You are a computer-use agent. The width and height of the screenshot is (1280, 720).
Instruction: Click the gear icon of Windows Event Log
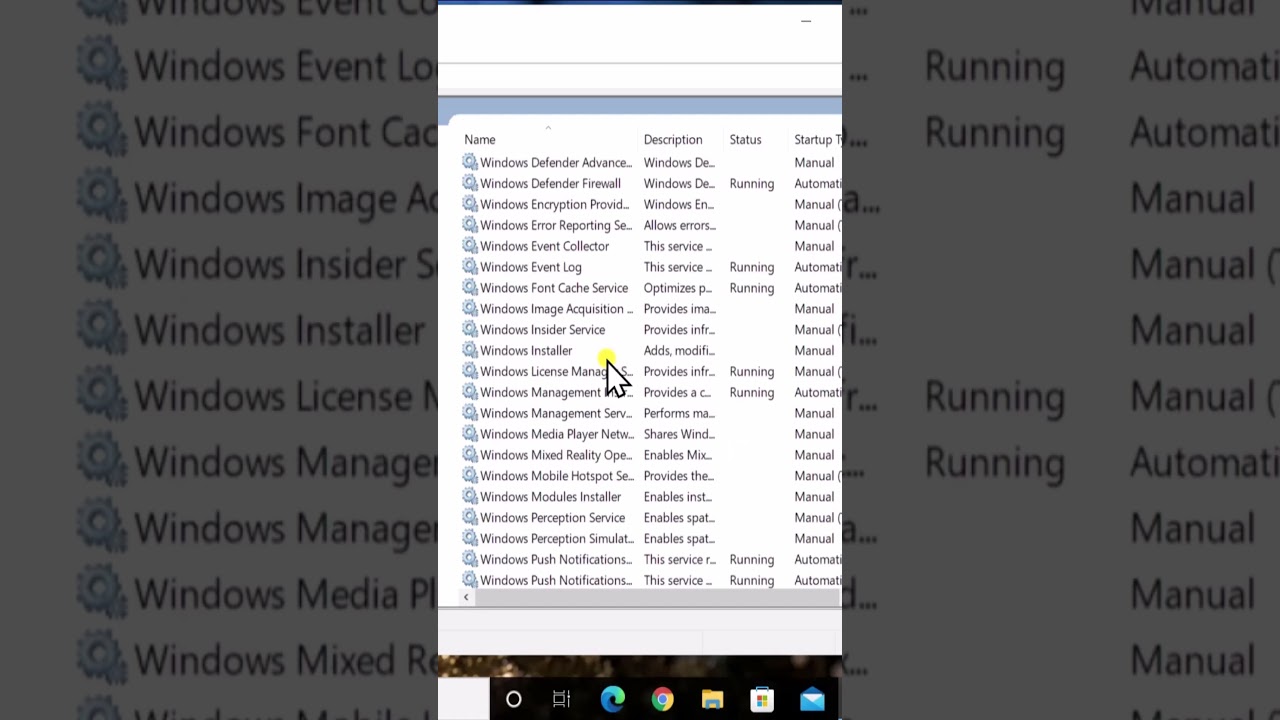point(470,267)
